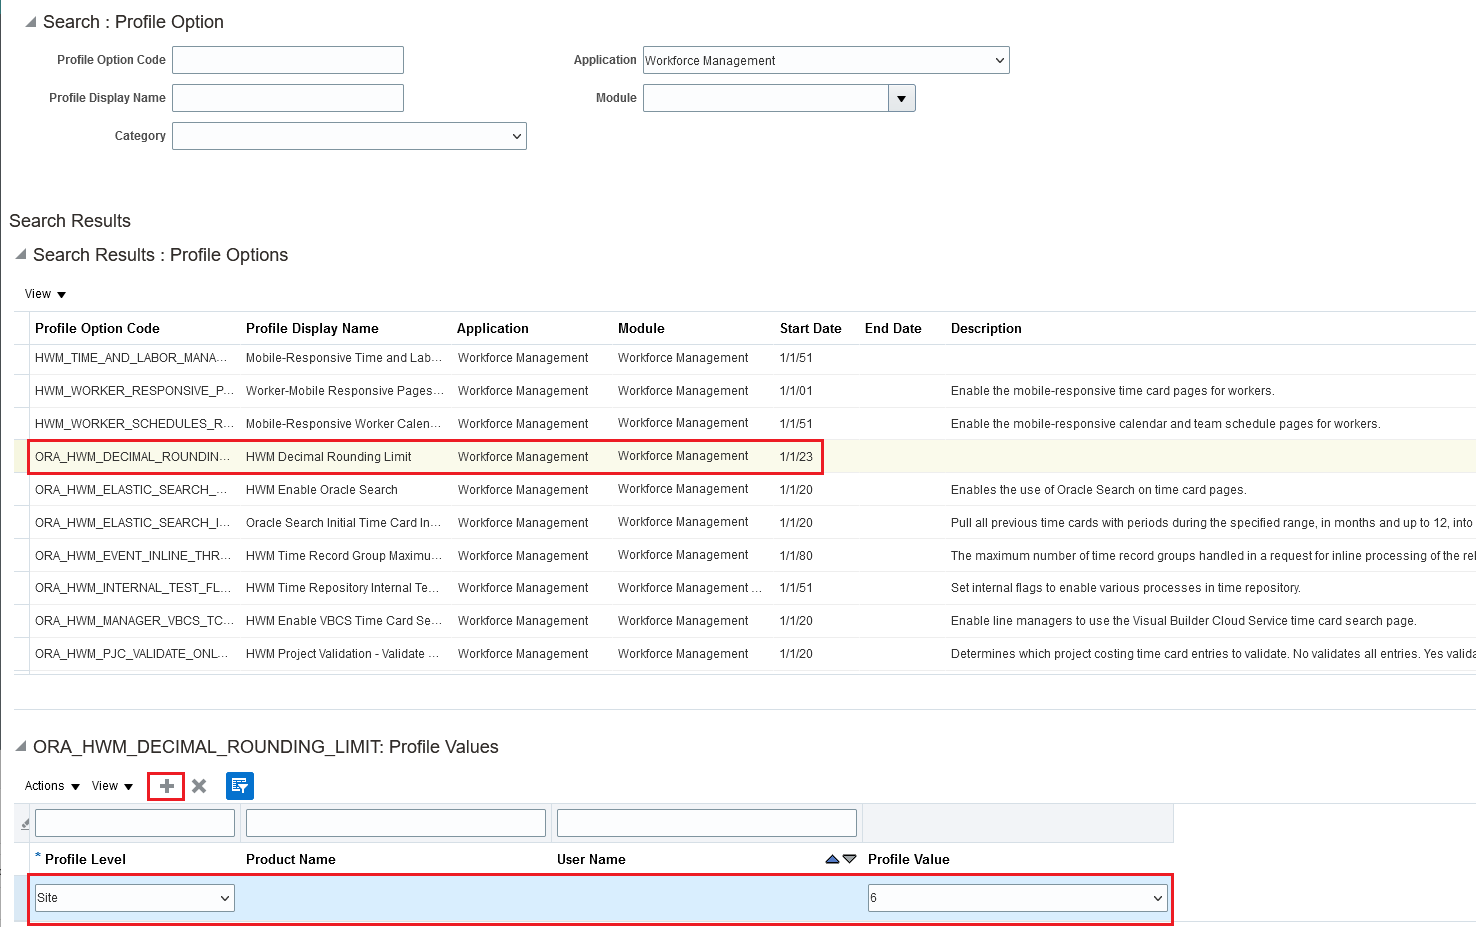Click the Profile Display Name input field
The image size is (1476, 927).
click(x=287, y=98)
